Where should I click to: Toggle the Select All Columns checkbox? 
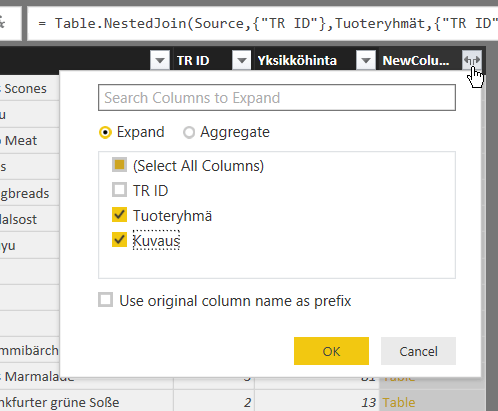pos(119,165)
